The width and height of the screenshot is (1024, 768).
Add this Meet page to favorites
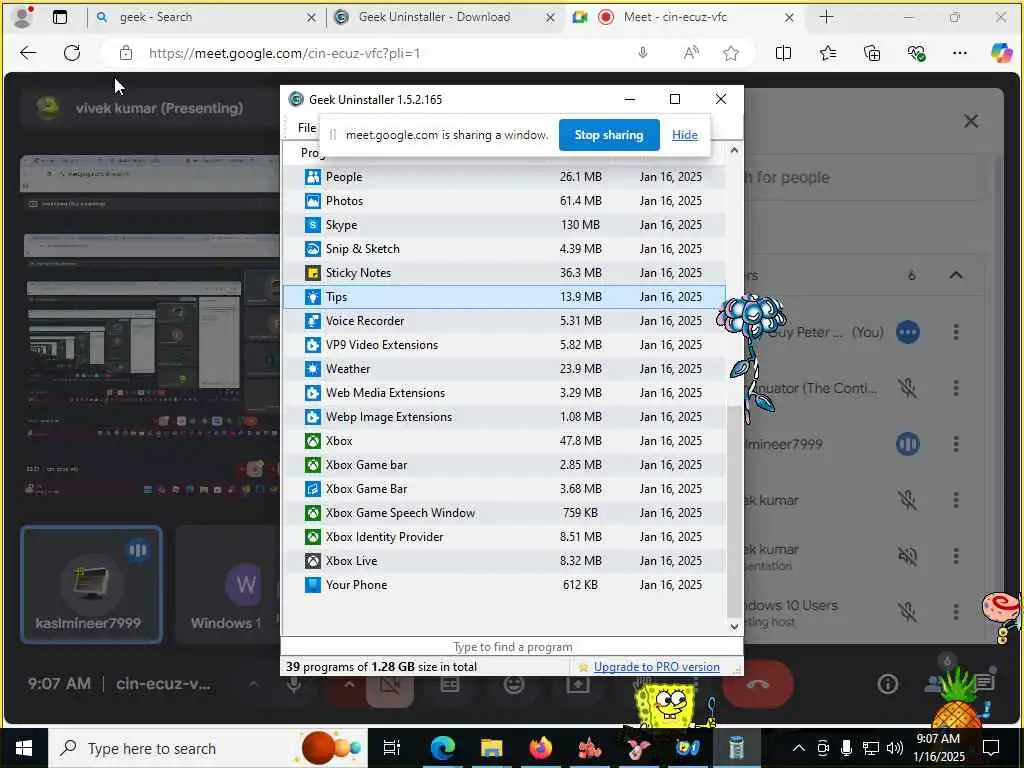(731, 53)
